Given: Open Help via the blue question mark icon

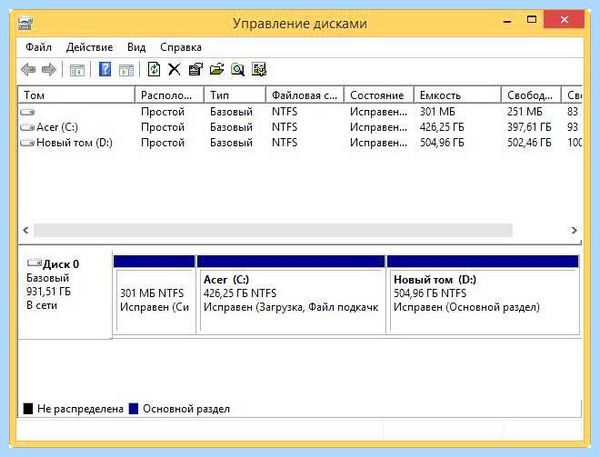Looking at the screenshot, I should pyautogui.click(x=105, y=70).
